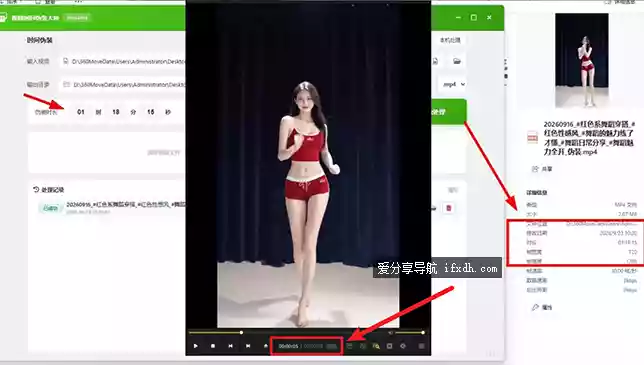Screen dimensions: 644x365
Task: Click the output directory path field
Action: [x=122, y=84]
